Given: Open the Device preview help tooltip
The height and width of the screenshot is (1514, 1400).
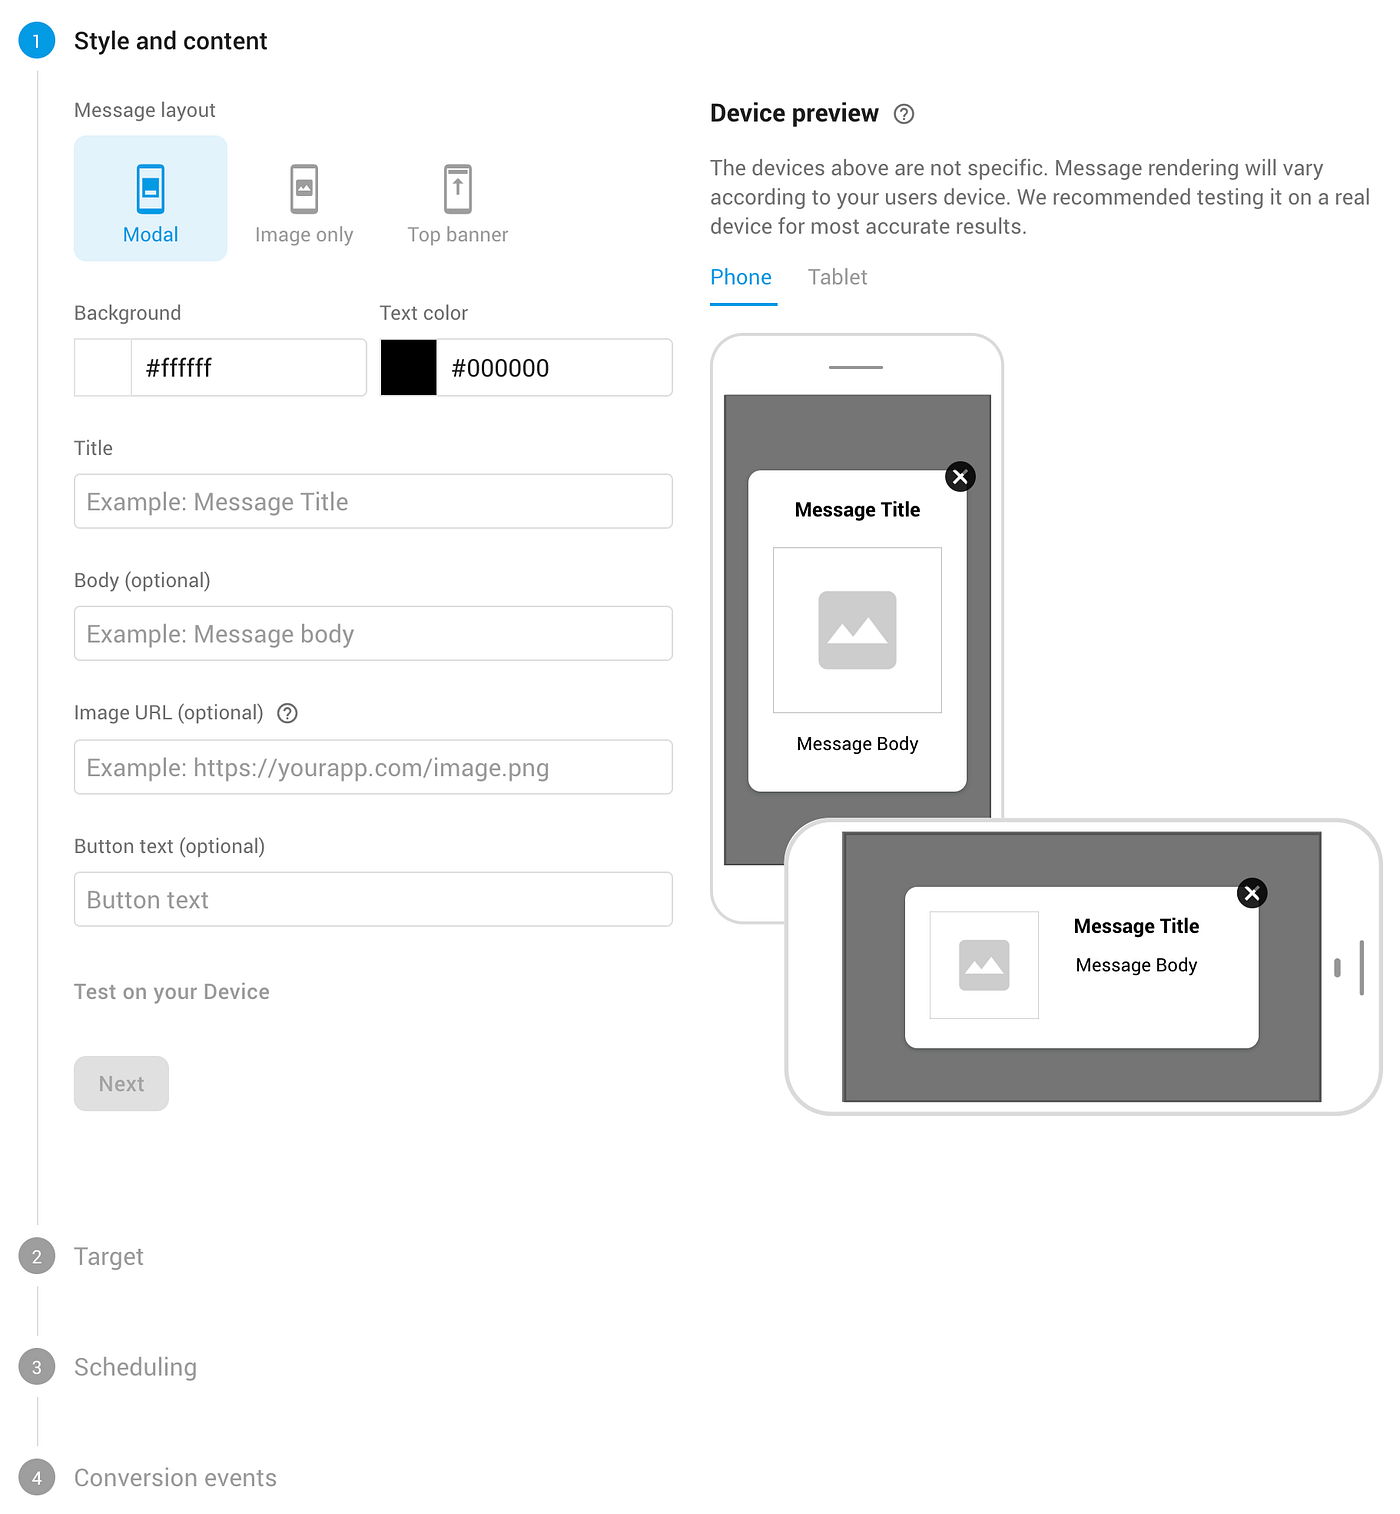Looking at the screenshot, I should [x=903, y=114].
